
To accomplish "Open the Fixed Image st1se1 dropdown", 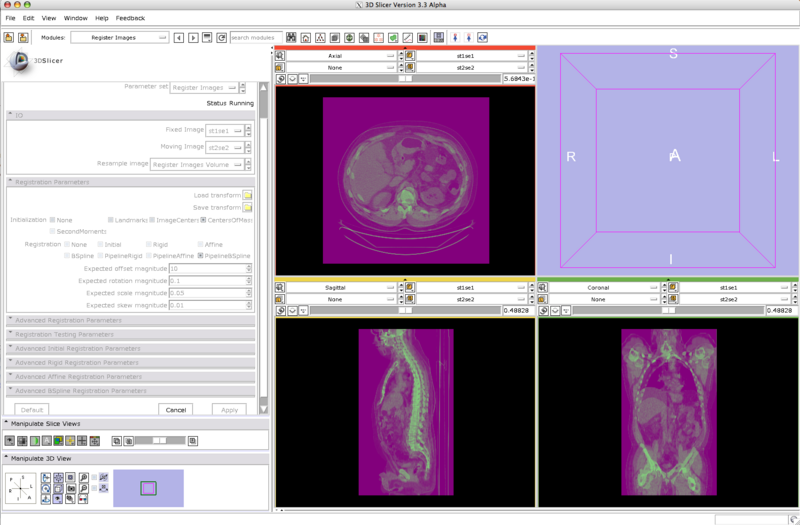I will pyautogui.click(x=230, y=130).
